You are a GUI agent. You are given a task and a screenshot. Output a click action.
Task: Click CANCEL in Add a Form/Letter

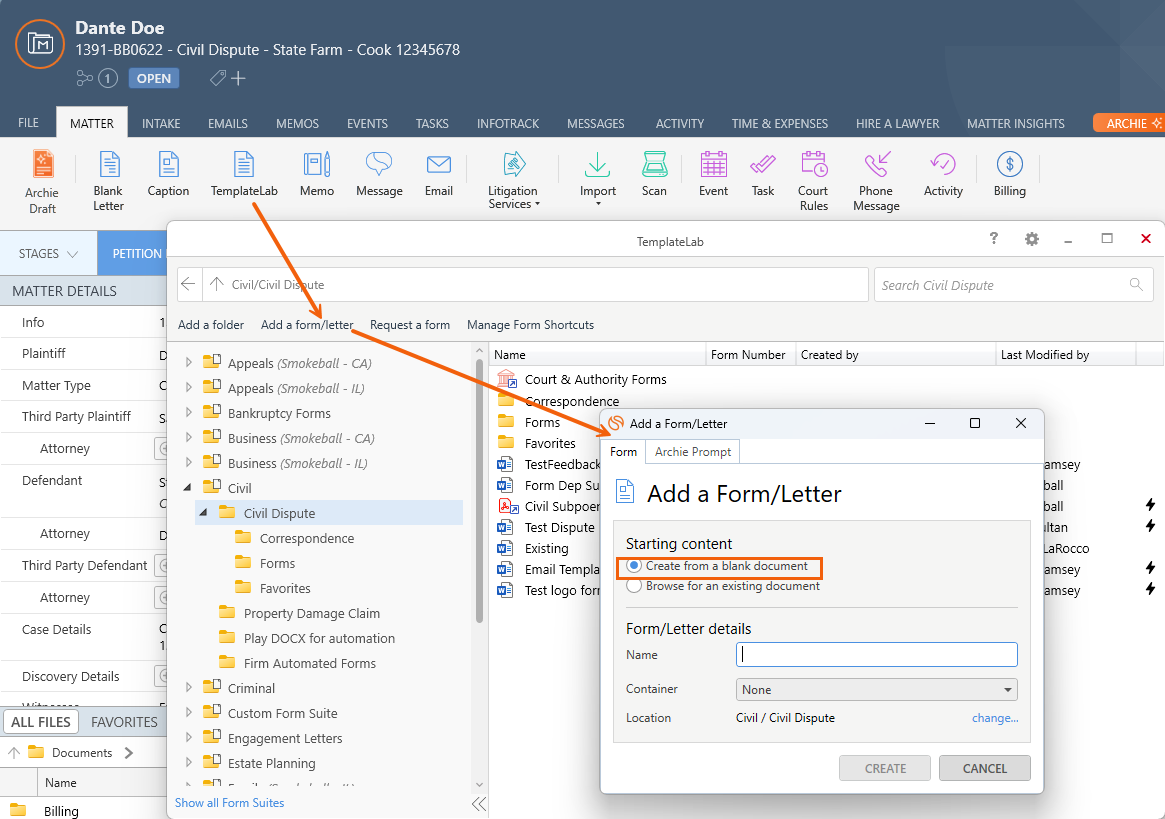984,768
